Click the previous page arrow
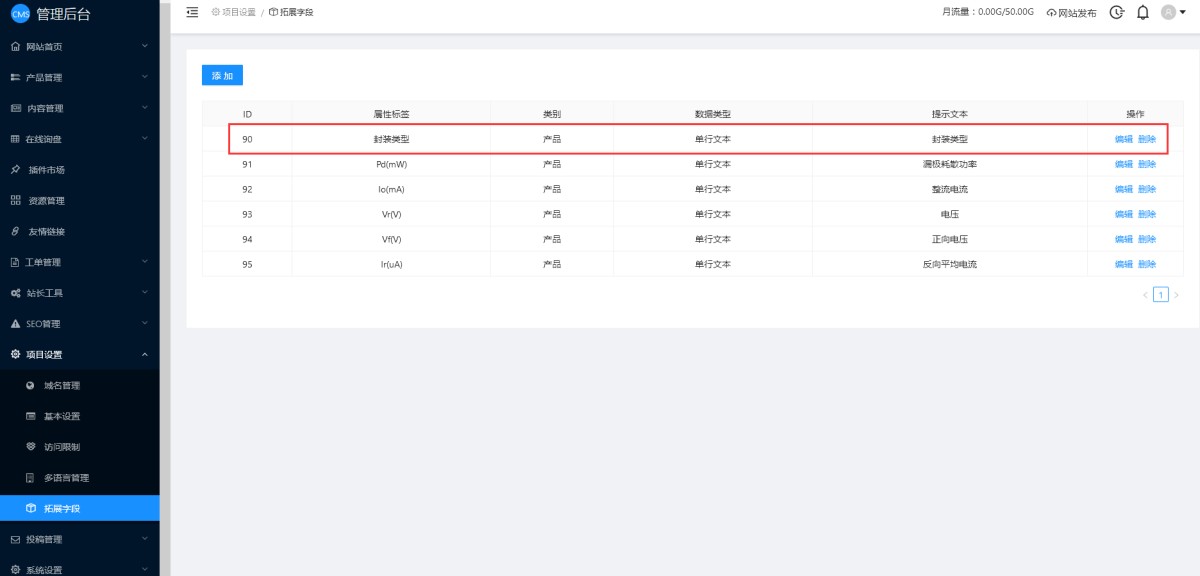This screenshot has height=576, width=1200. click(1145, 295)
